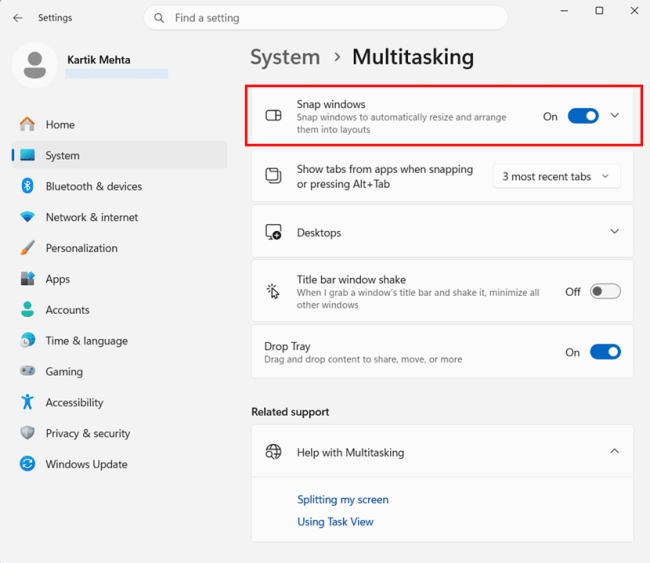Click the search magnifier icon
The image size is (650, 563).
[x=159, y=18]
